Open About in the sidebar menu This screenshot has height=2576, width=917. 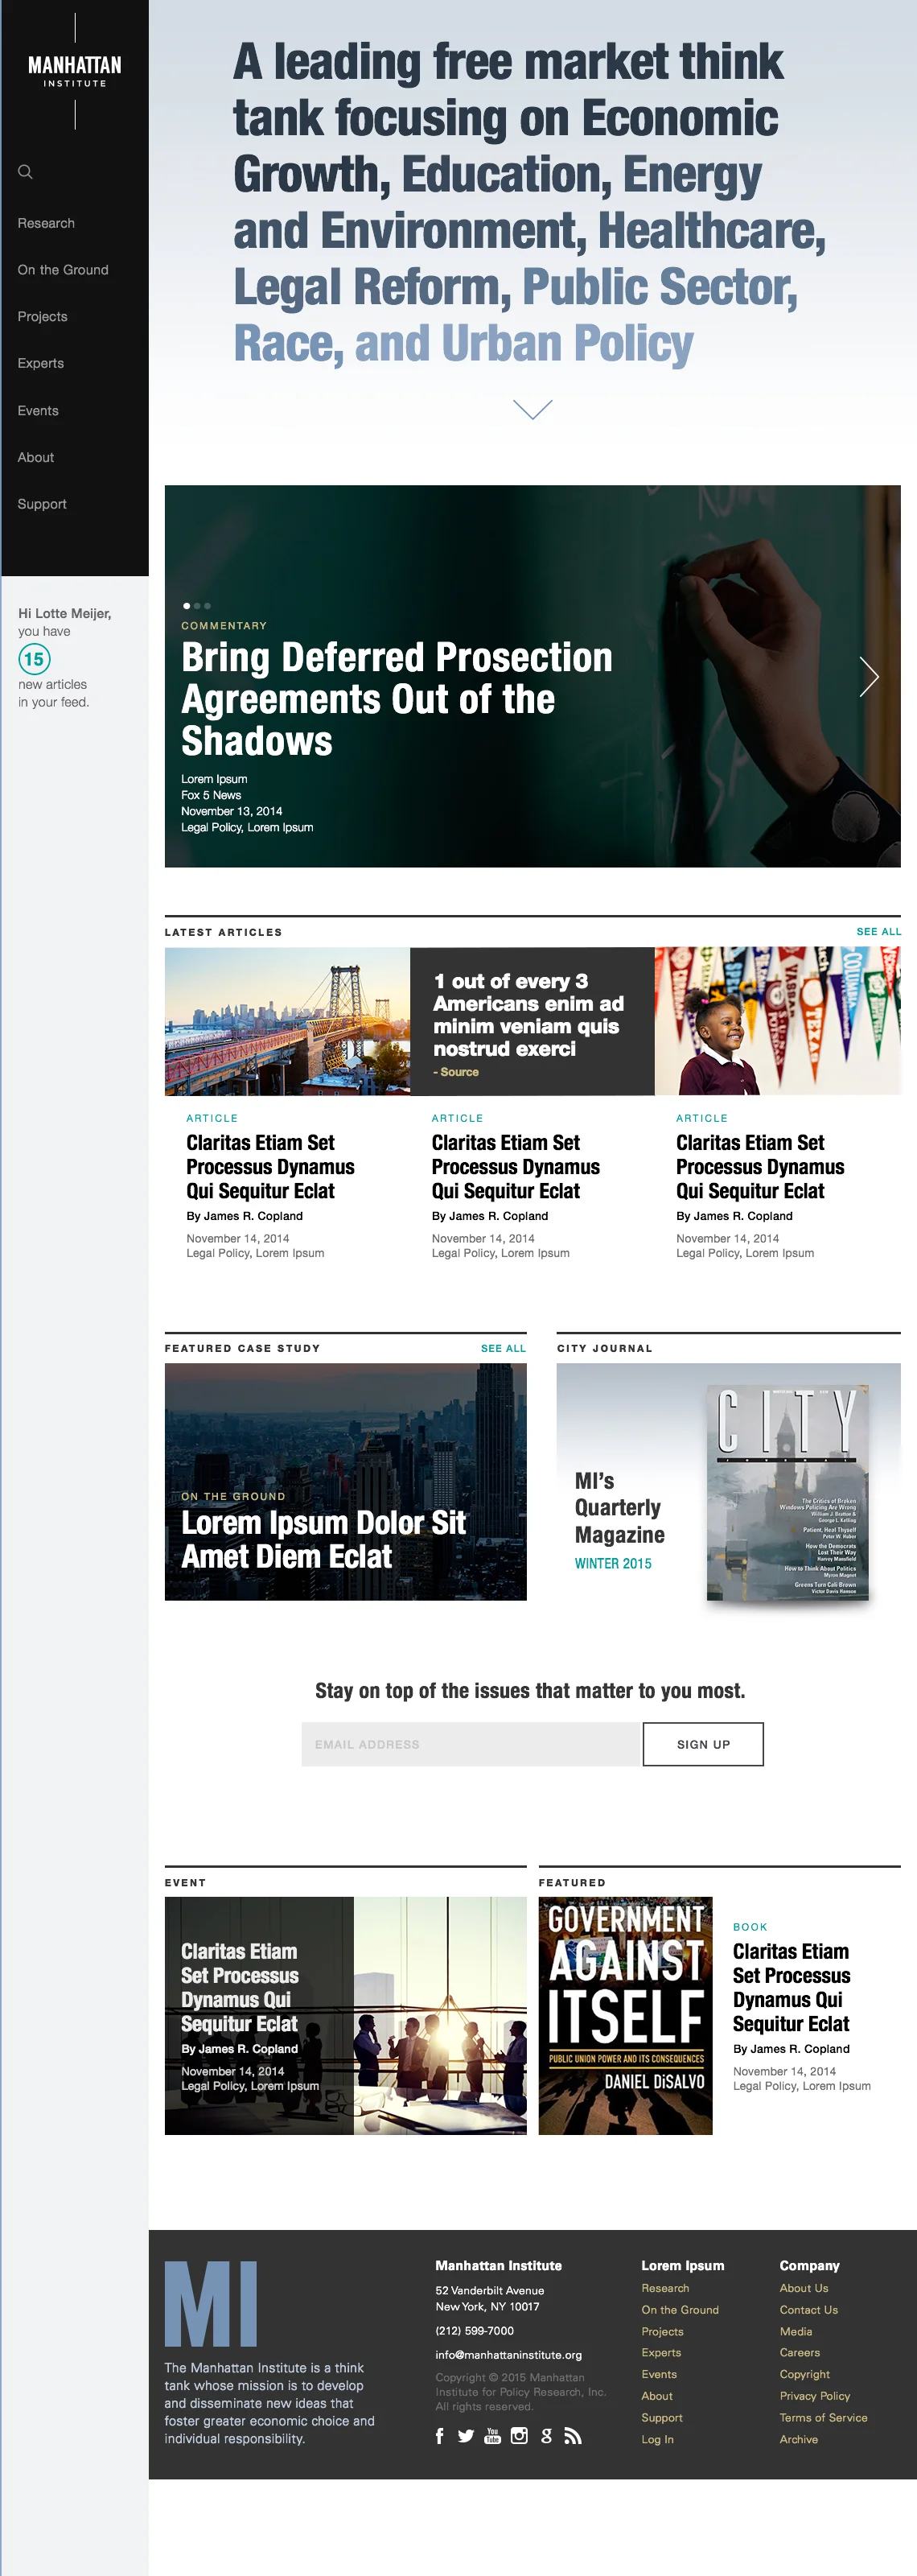point(36,457)
